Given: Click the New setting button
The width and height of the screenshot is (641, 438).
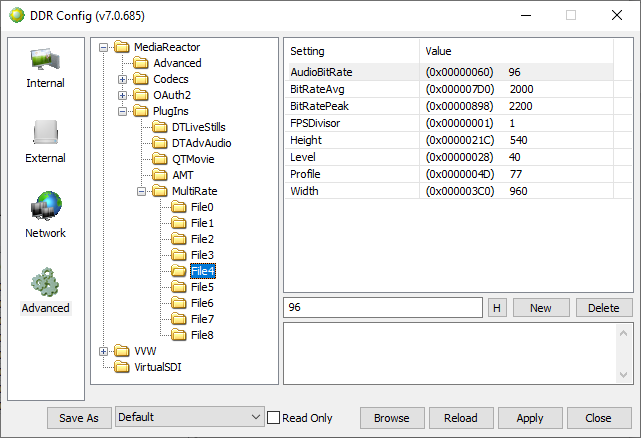Looking at the screenshot, I should (x=541, y=308).
